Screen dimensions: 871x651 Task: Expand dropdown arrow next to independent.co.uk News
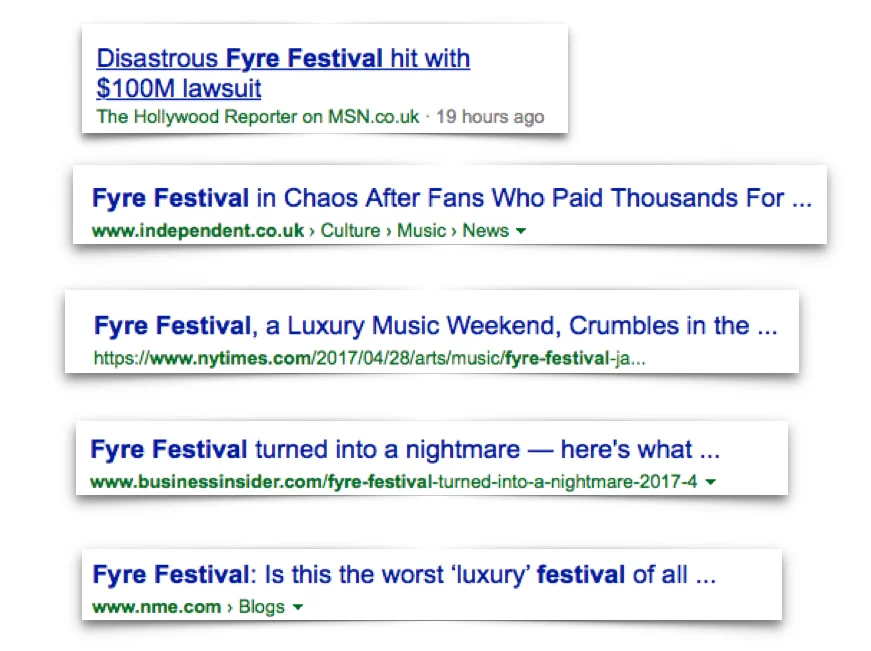point(520,231)
